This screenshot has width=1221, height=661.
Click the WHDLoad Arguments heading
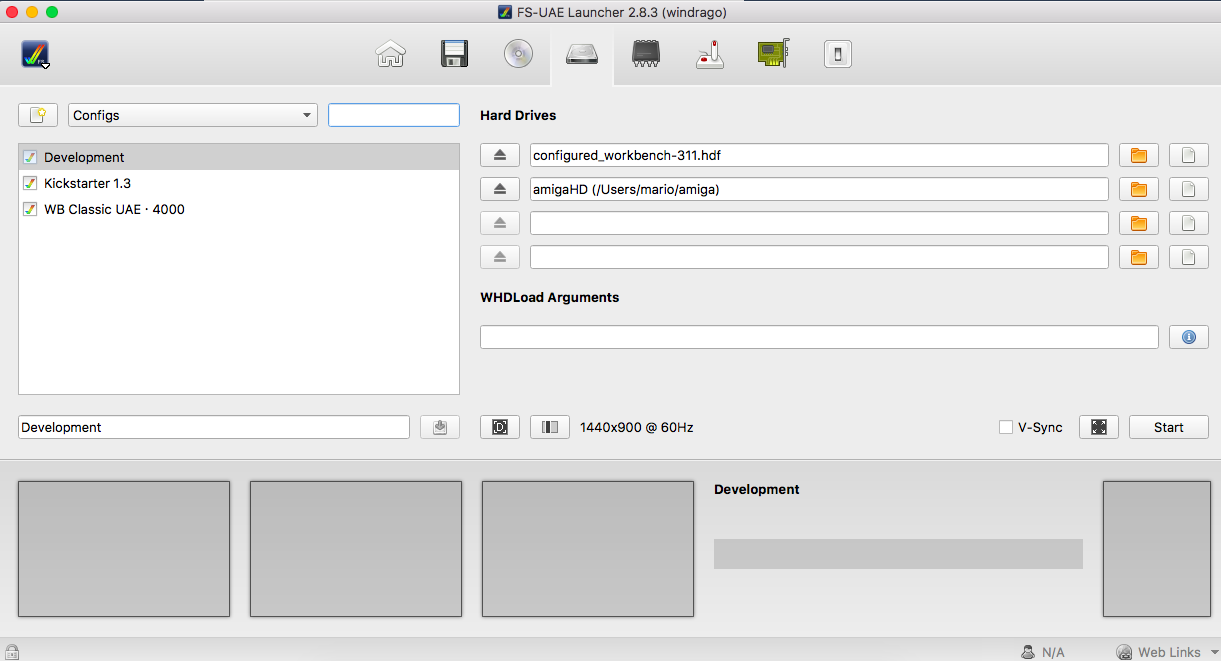(550, 297)
